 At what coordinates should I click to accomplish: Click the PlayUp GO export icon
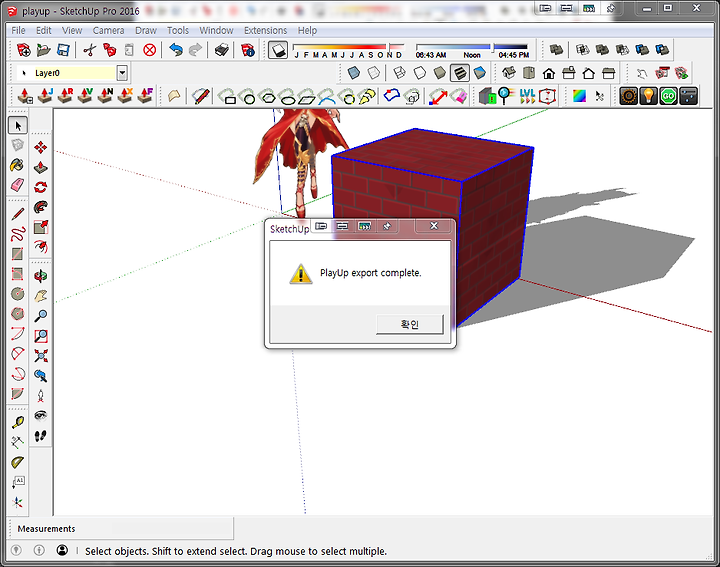tap(668, 96)
